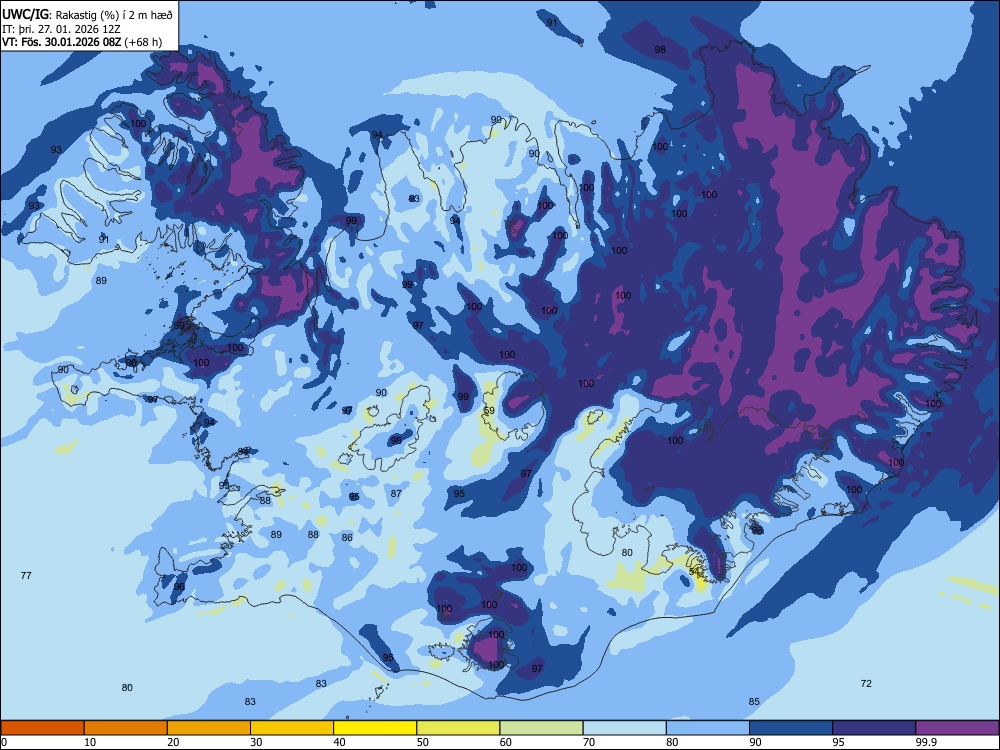Viewport: 1000px width, 750px height.
Task: Click the '77' humidity value on the map
Action: [x=26, y=575]
